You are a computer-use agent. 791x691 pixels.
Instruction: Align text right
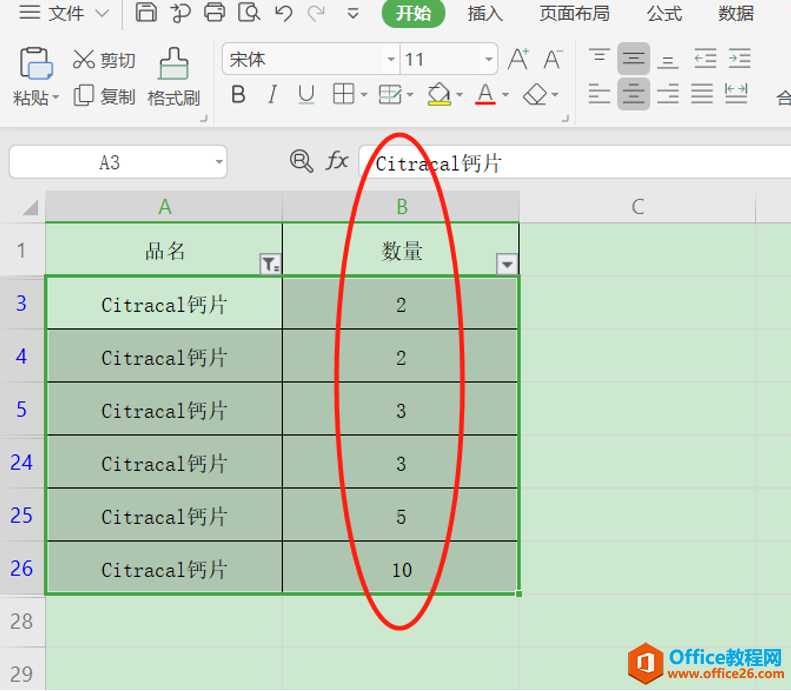[668, 94]
